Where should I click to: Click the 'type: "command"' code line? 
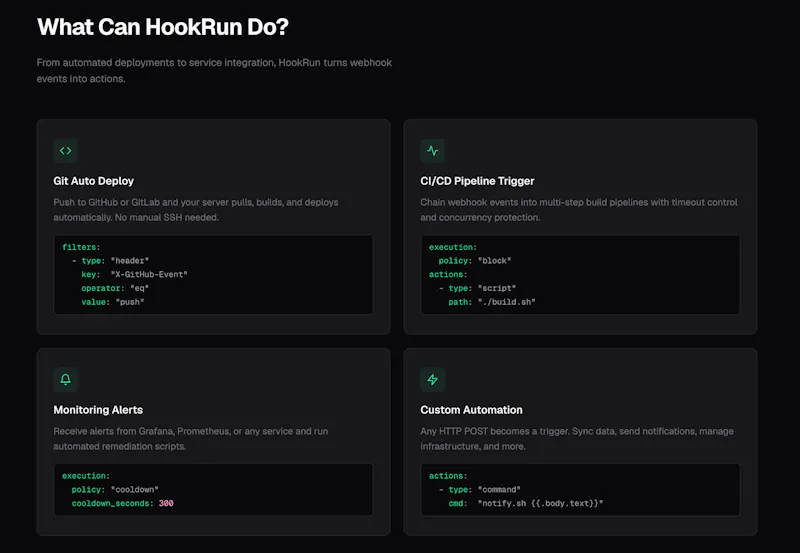pyautogui.click(x=480, y=490)
